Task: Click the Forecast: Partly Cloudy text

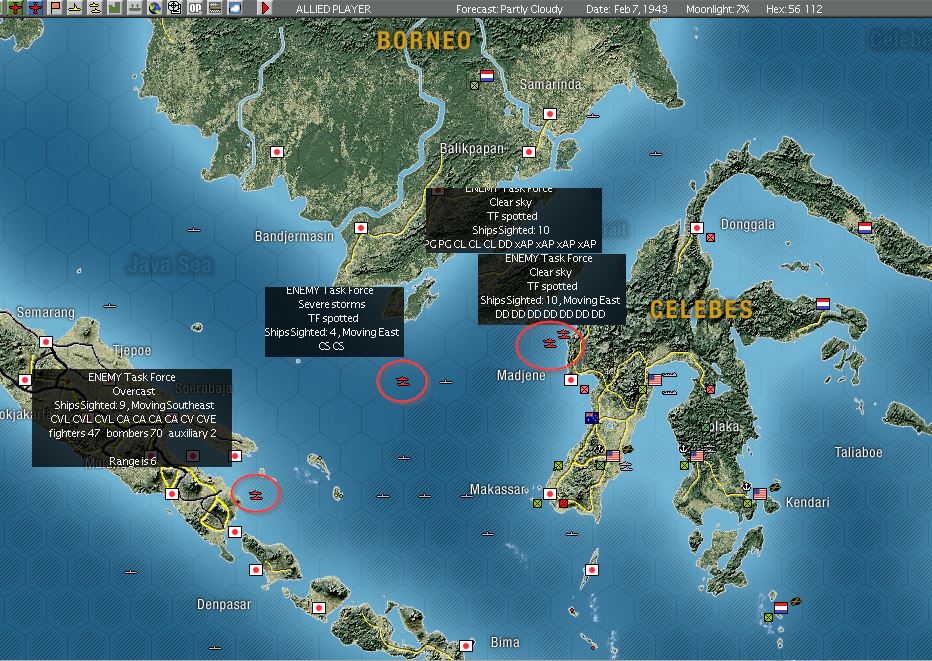Action: (x=509, y=9)
